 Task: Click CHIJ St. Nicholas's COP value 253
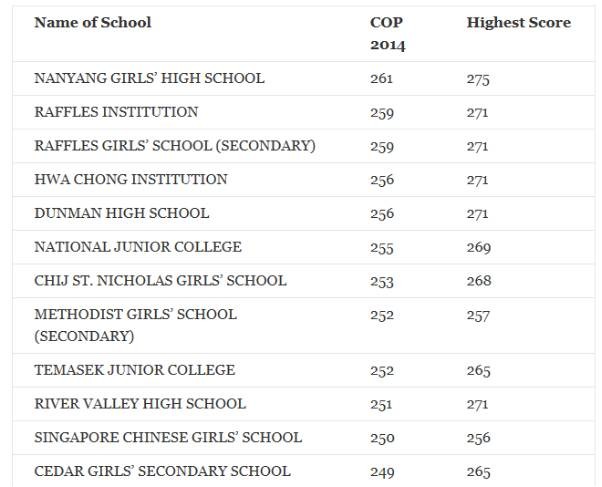(x=382, y=281)
